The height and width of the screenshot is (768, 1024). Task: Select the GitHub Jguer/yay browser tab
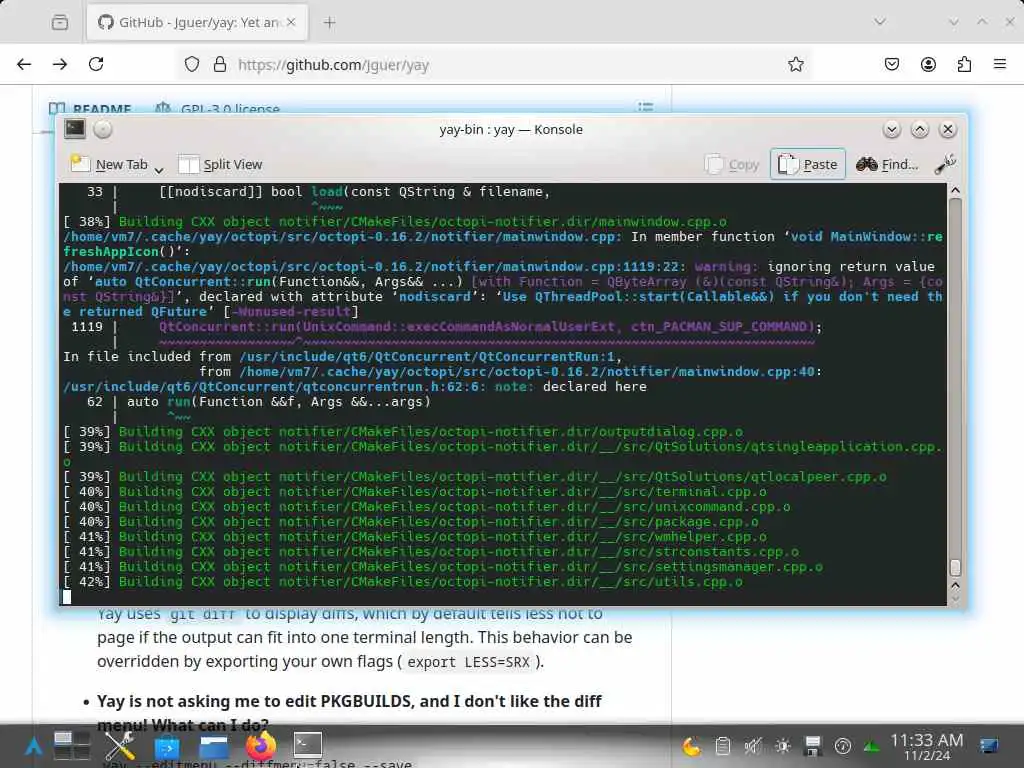198,22
